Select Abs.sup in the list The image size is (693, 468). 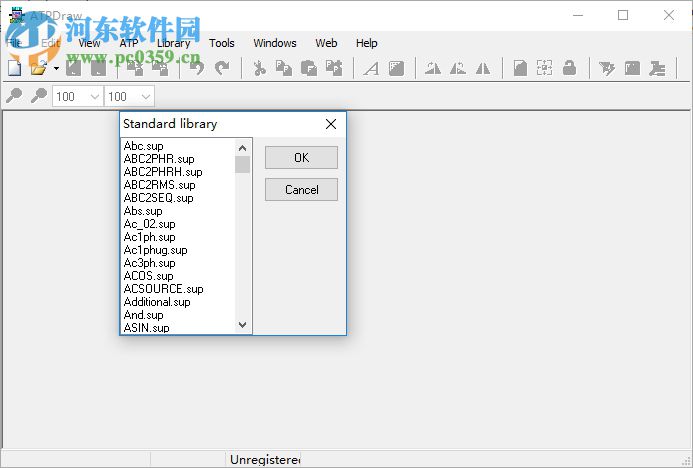pyautogui.click(x=143, y=211)
